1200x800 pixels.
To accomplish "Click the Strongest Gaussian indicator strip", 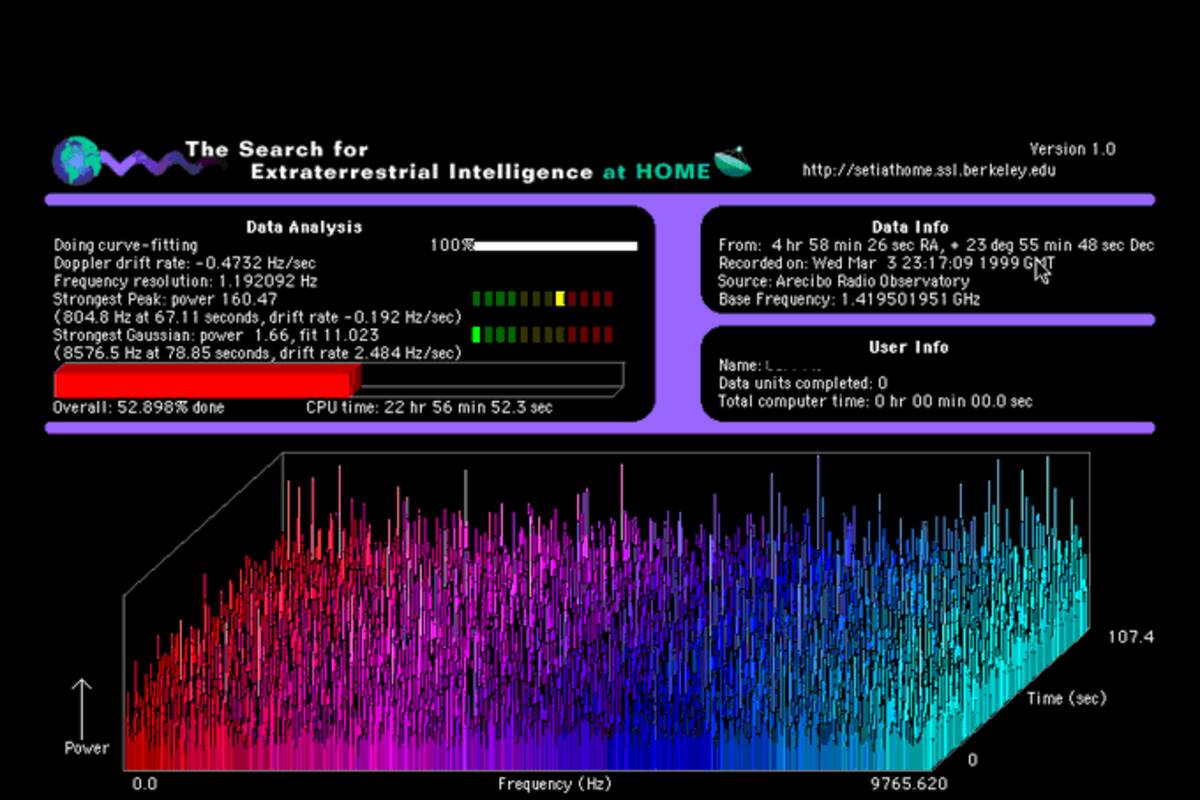I will coord(542,334).
